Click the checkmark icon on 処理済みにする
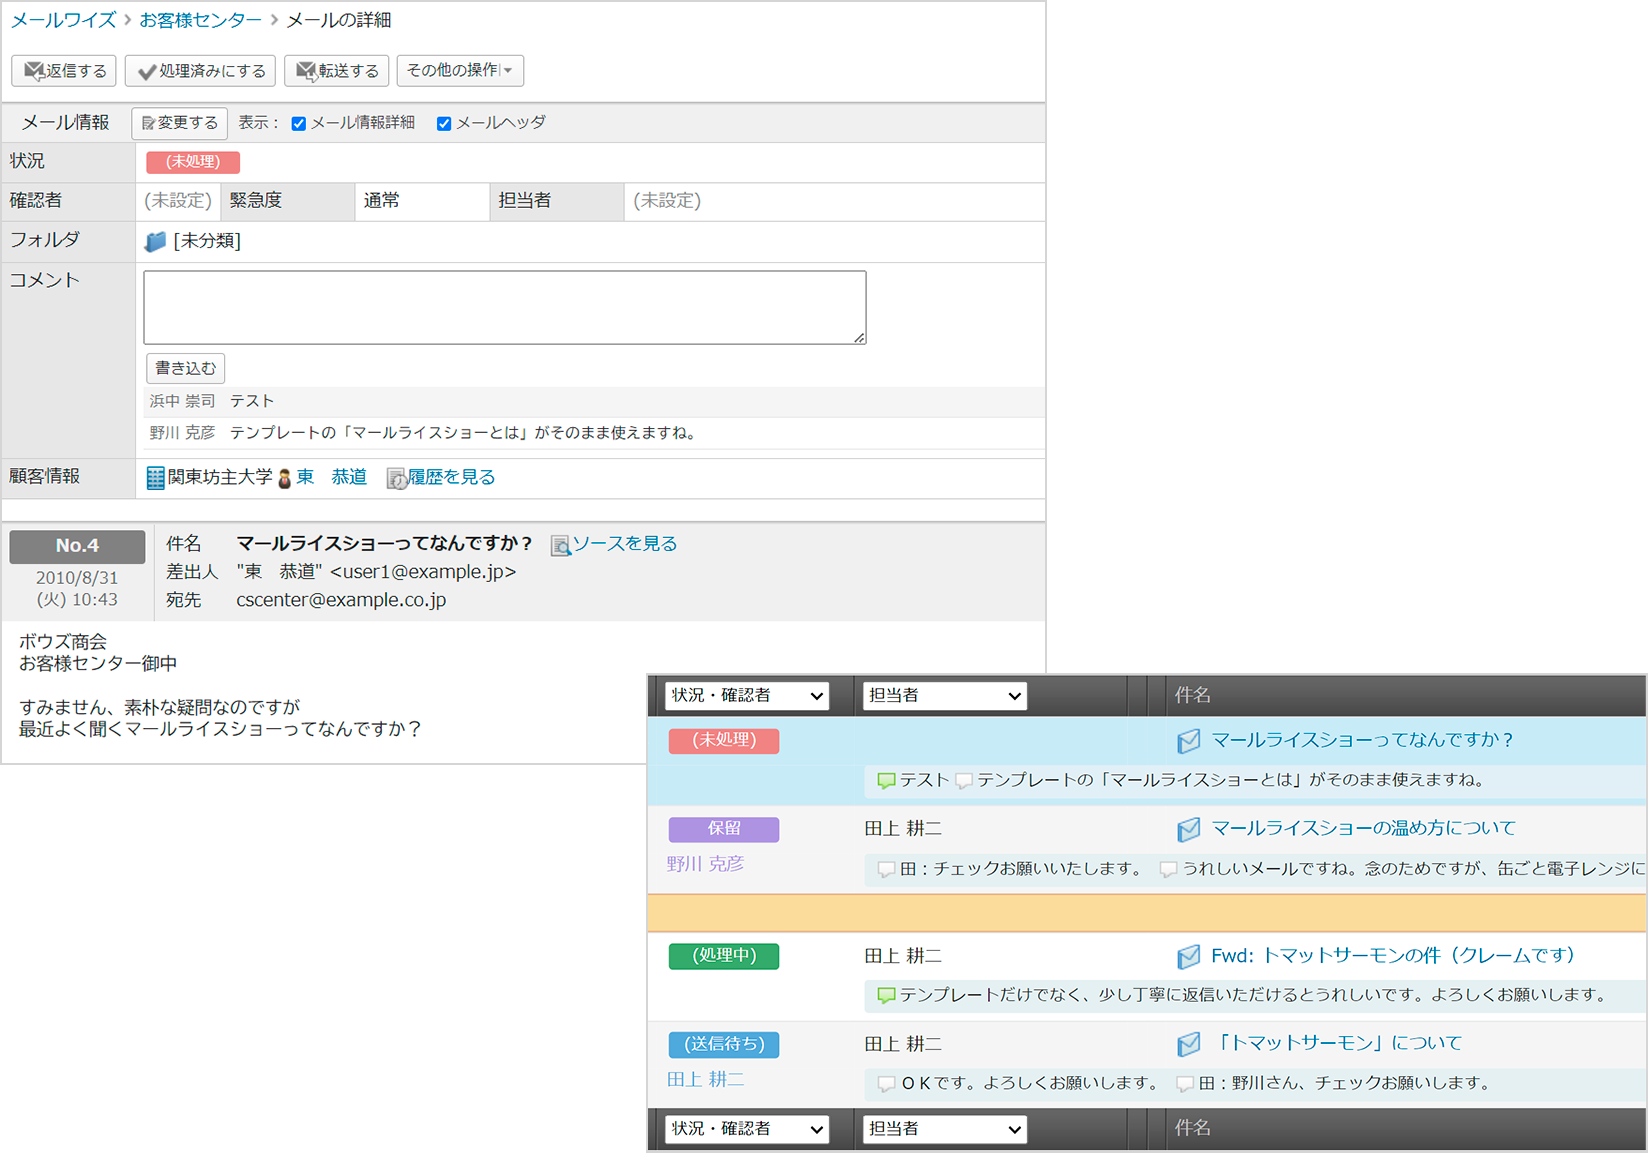 [147, 72]
